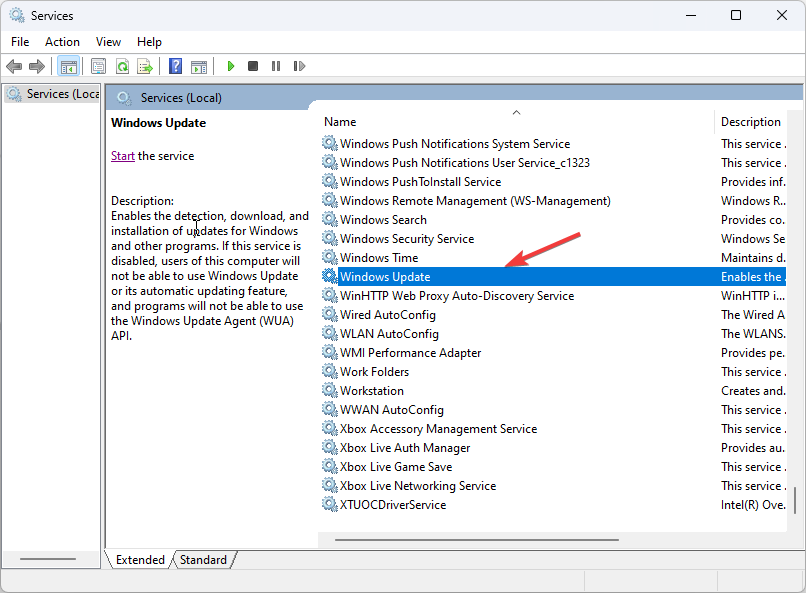Switch to the Extended tab
This screenshot has height=593, width=806.
pos(140,560)
